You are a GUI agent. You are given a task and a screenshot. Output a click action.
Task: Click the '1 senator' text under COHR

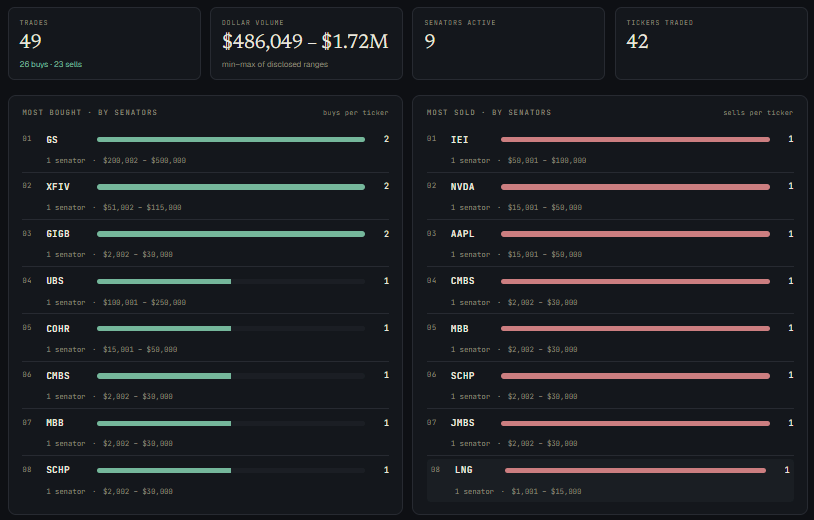66,349
